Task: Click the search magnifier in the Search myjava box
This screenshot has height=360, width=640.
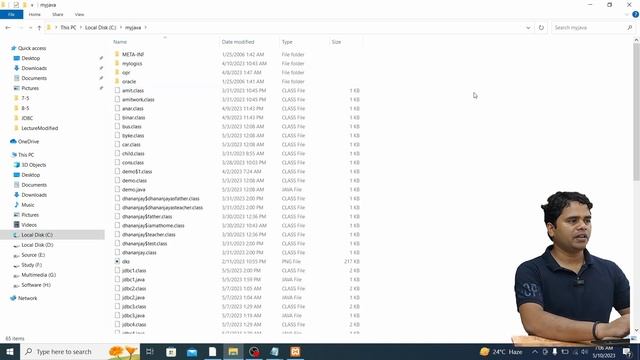Action: point(629,28)
